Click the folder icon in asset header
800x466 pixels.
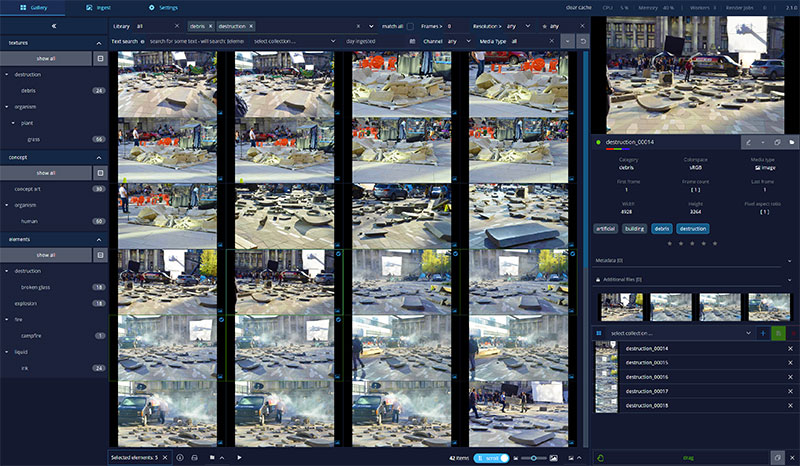[791, 142]
